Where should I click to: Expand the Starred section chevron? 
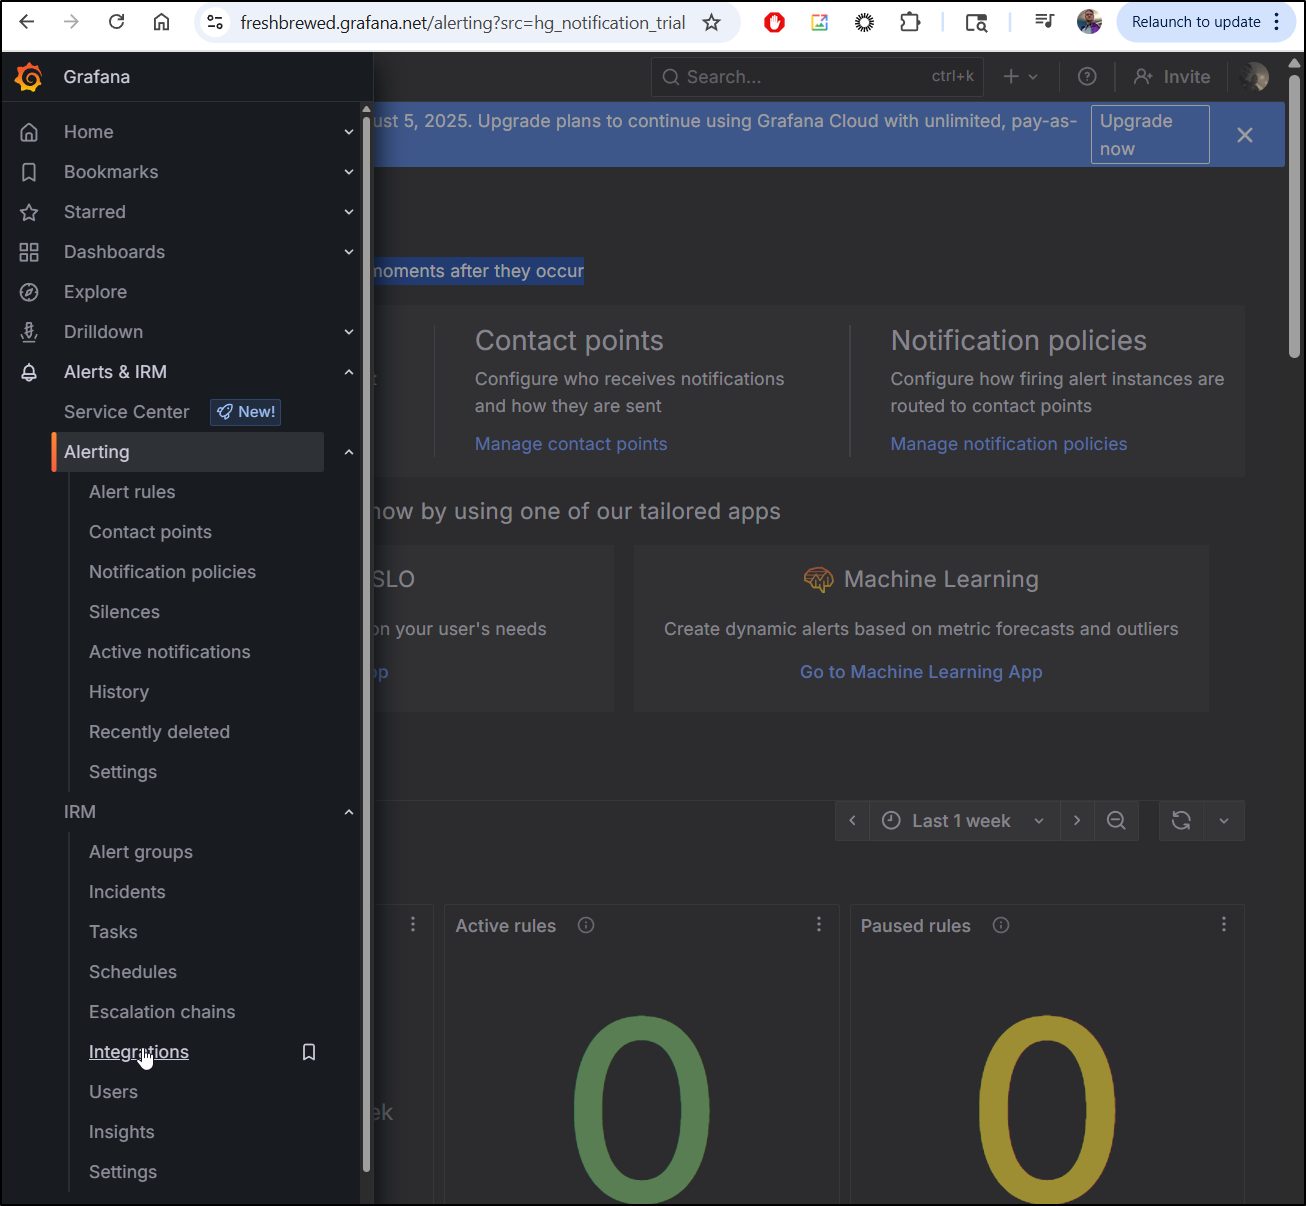349,212
